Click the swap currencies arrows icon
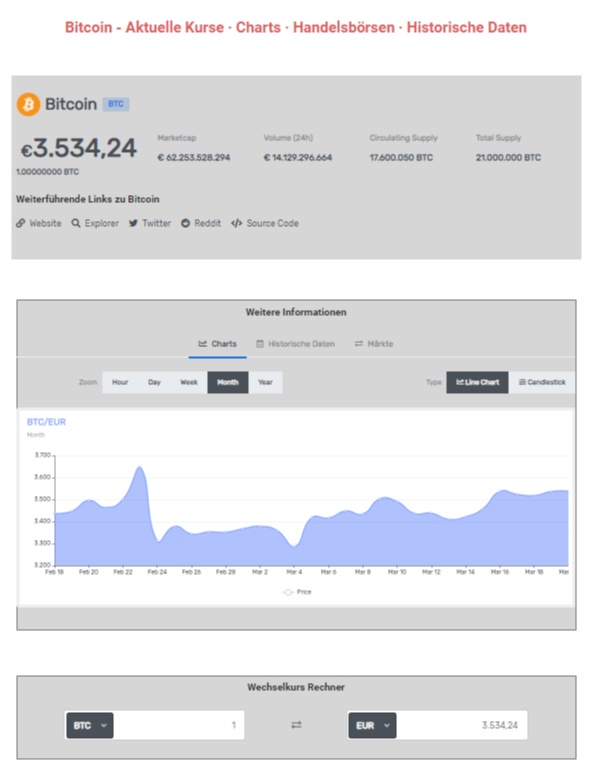Screen dimensions: 609x771 [296, 725]
